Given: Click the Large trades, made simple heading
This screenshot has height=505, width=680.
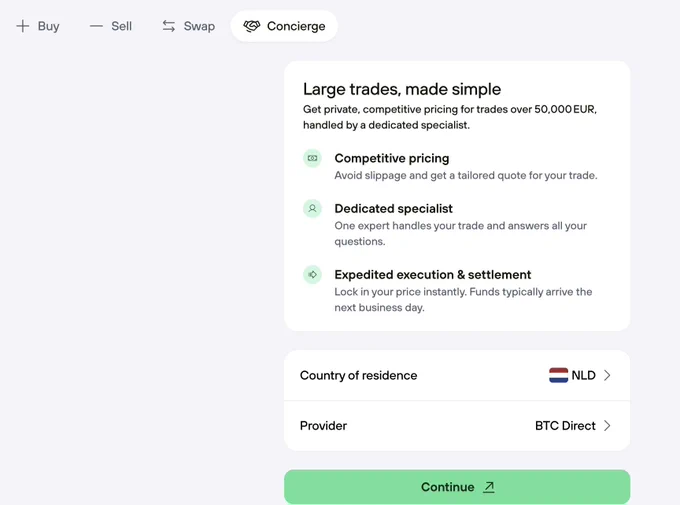Looking at the screenshot, I should point(402,89).
